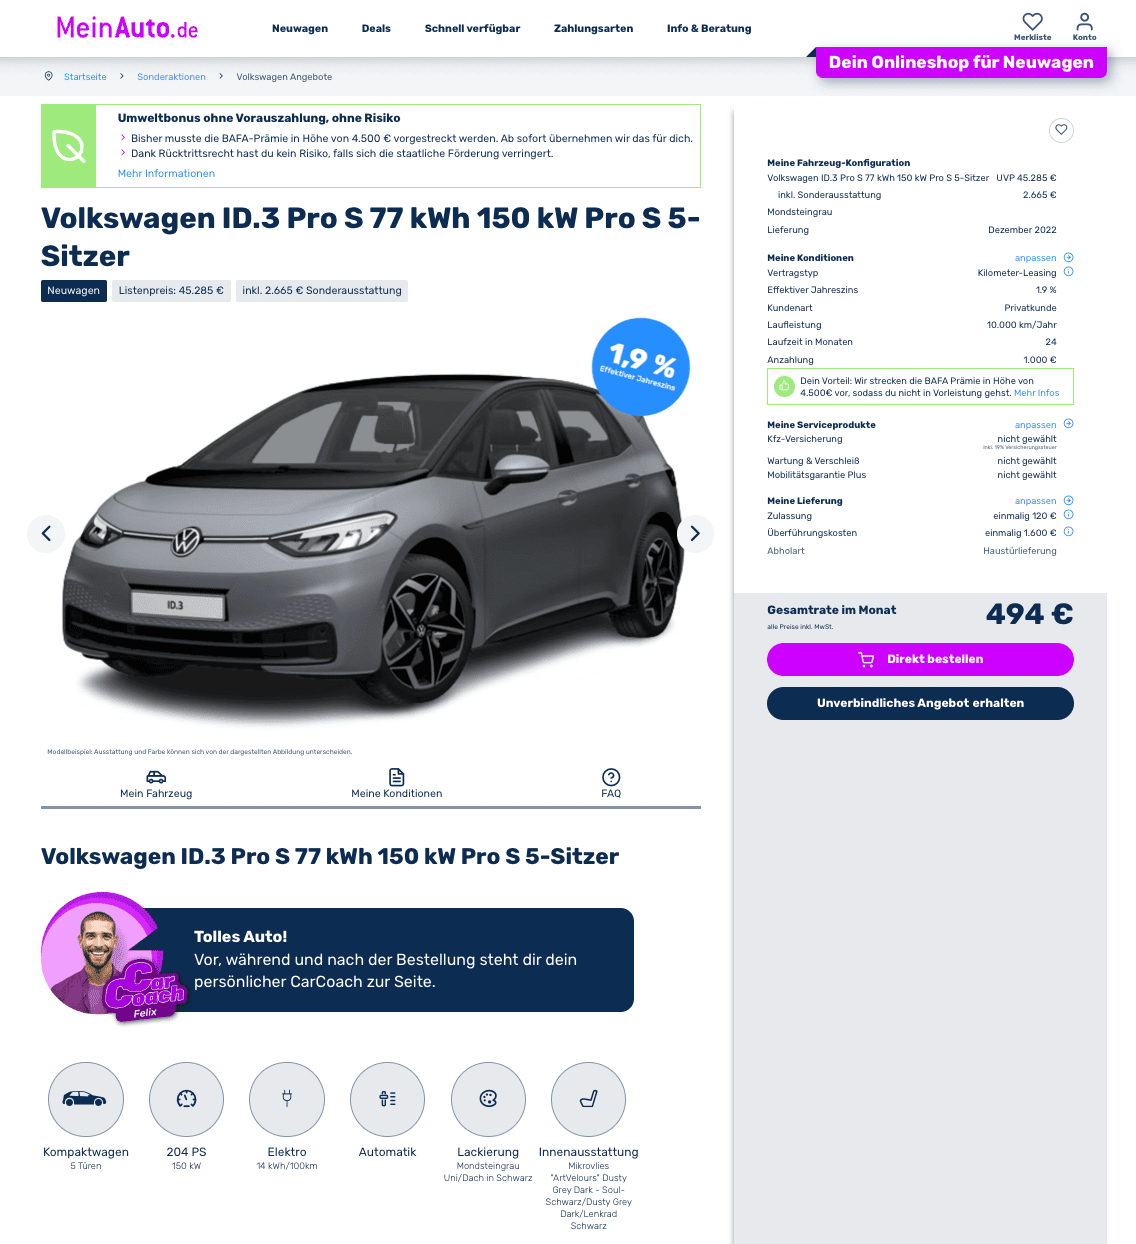Click the info icon next to Kilometer-Leasing
Viewport: 1136px width, 1244px height.
1068,272
